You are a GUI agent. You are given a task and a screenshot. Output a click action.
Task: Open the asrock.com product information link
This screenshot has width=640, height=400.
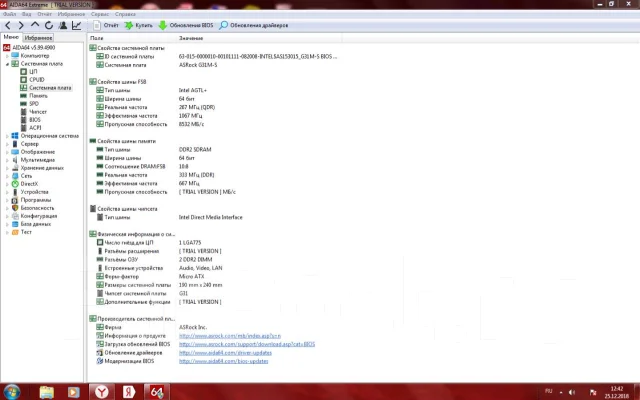(230, 336)
